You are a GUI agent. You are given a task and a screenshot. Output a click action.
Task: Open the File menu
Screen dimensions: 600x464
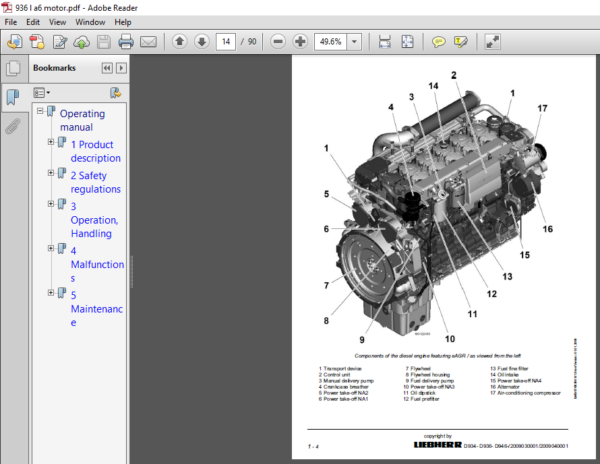[10, 22]
